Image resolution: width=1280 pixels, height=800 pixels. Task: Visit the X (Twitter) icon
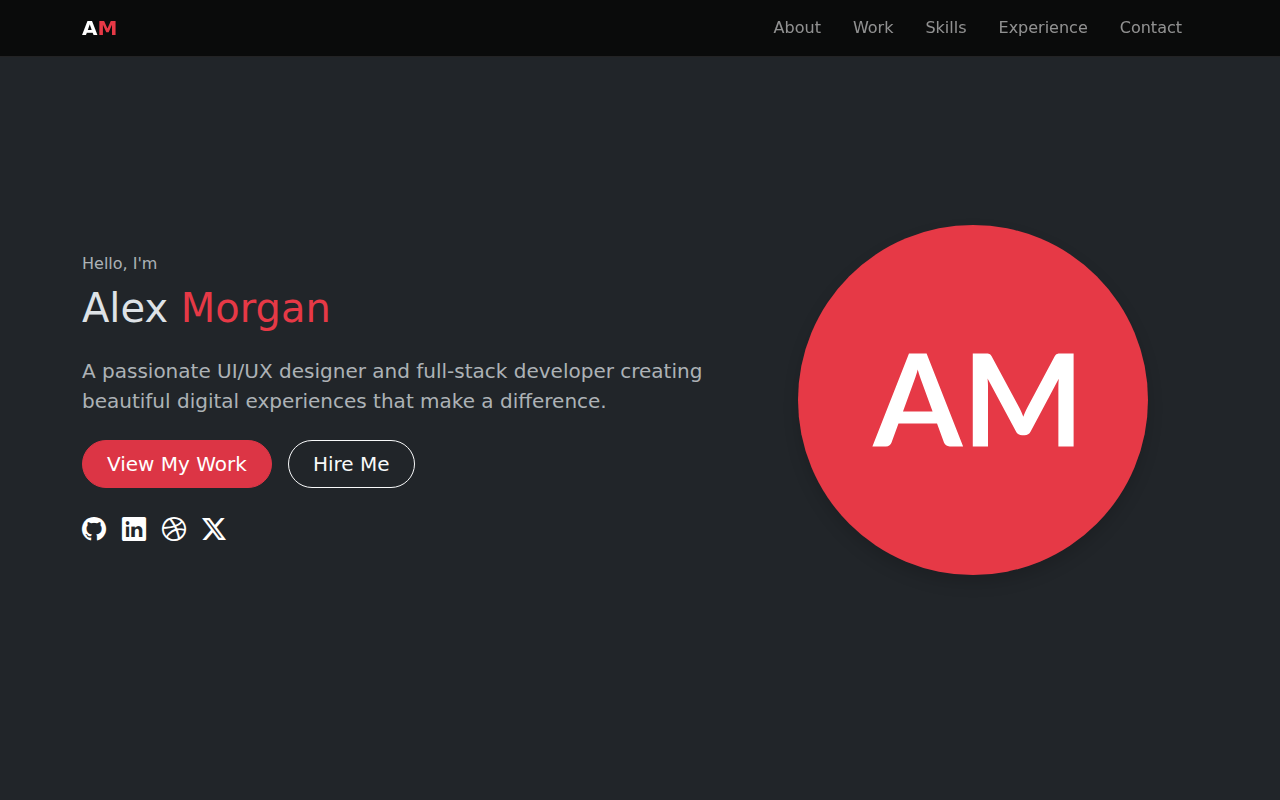pos(214,529)
